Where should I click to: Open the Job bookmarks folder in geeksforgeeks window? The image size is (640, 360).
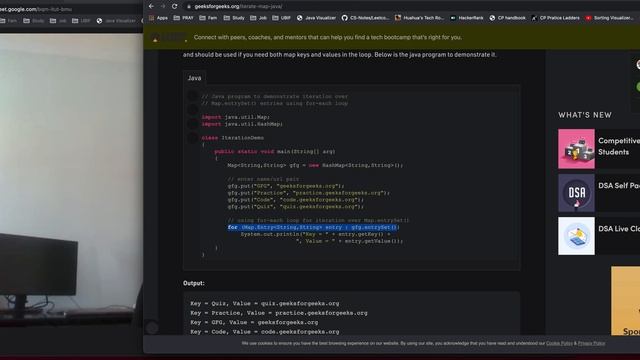tap(258, 18)
